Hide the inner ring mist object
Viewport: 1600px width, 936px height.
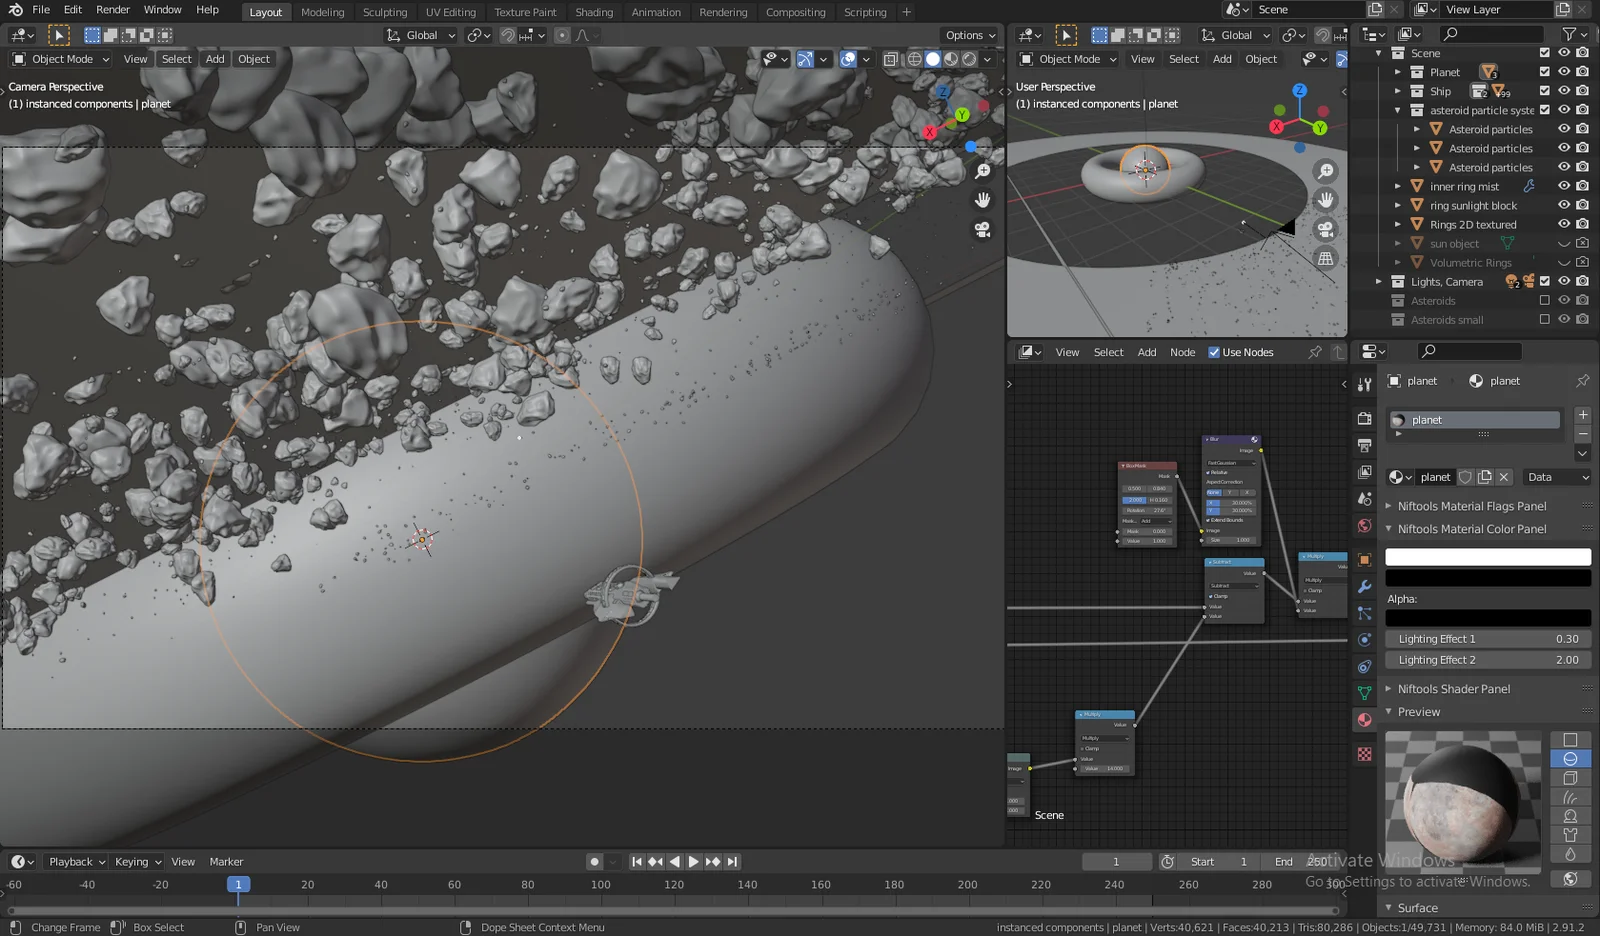pos(1563,186)
